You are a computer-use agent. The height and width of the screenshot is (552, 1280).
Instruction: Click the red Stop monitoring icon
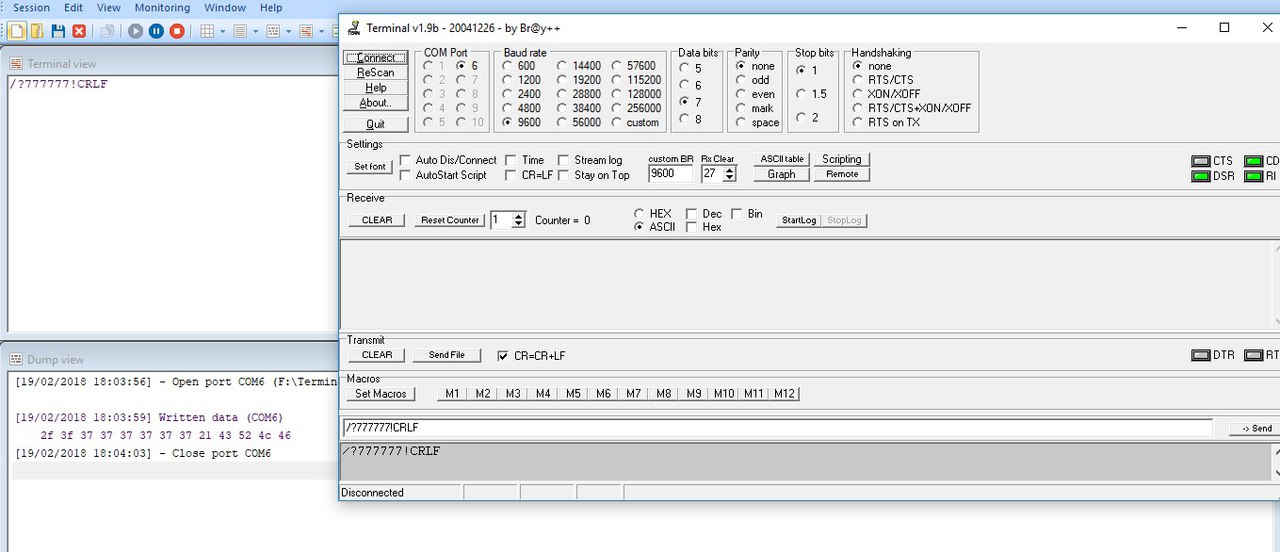pyautogui.click(x=177, y=31)
